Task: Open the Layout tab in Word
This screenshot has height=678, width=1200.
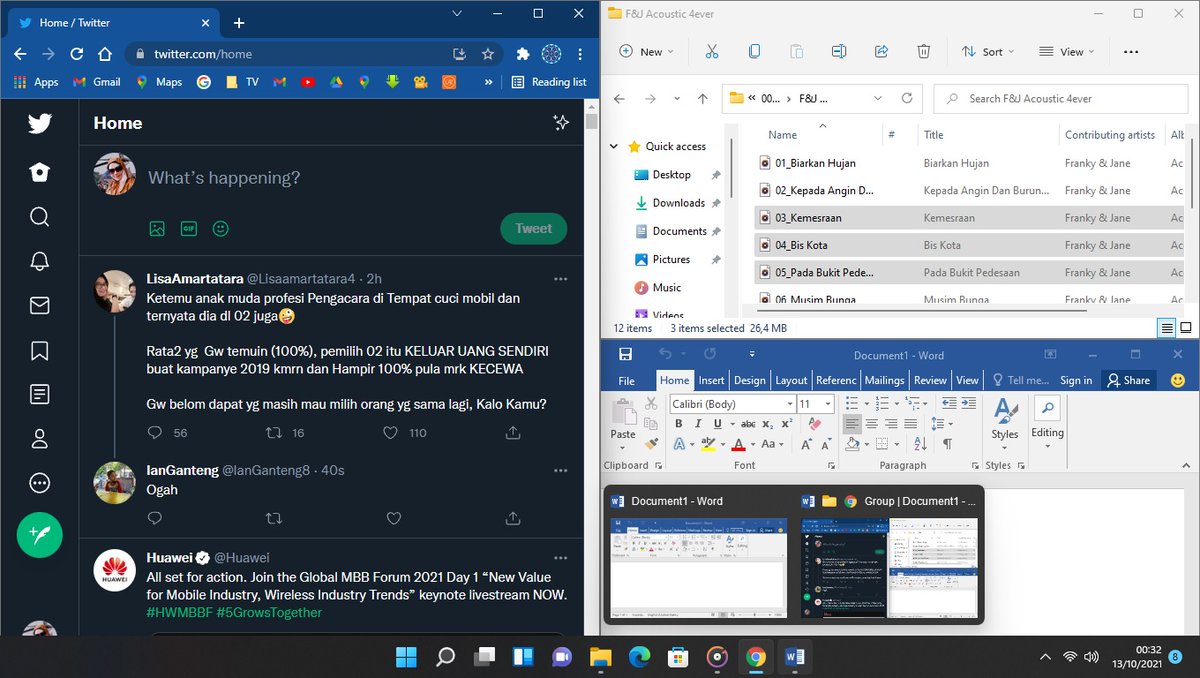Action: [791, 380]
